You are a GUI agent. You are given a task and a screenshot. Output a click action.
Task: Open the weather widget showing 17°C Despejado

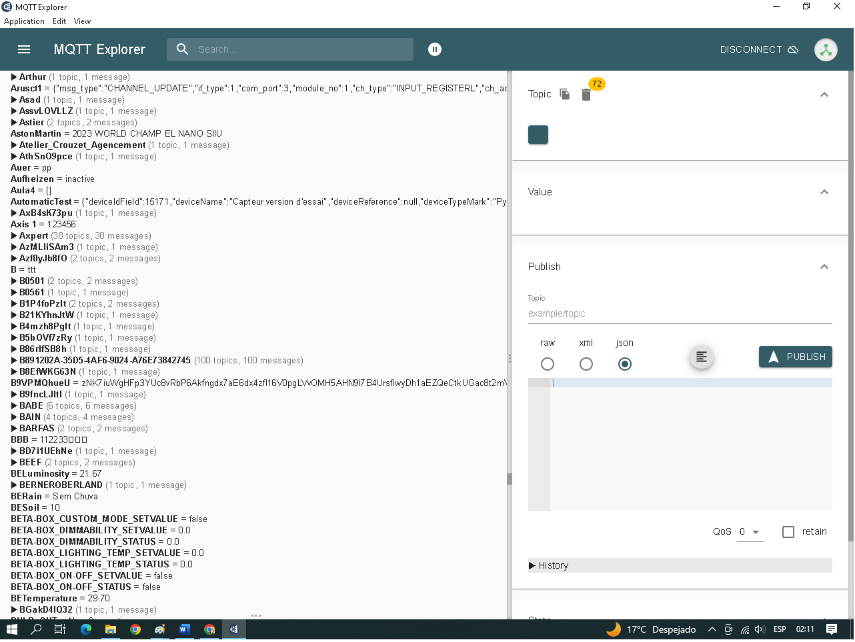tap(651, 629)
